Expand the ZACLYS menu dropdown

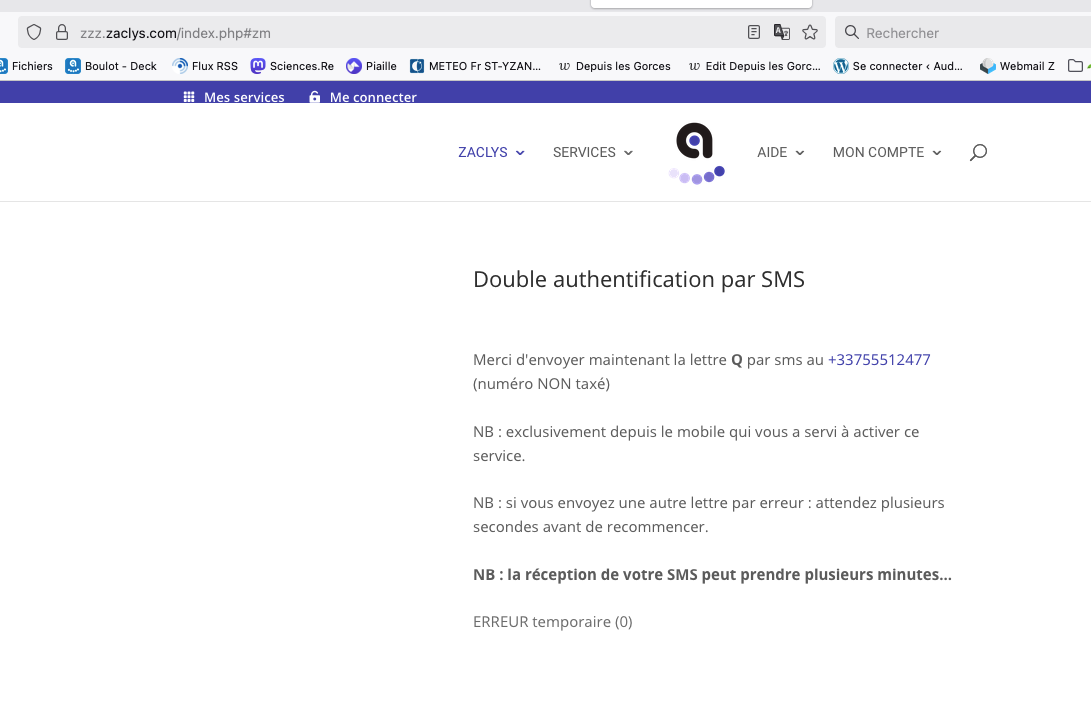click(x=491, y=152)
